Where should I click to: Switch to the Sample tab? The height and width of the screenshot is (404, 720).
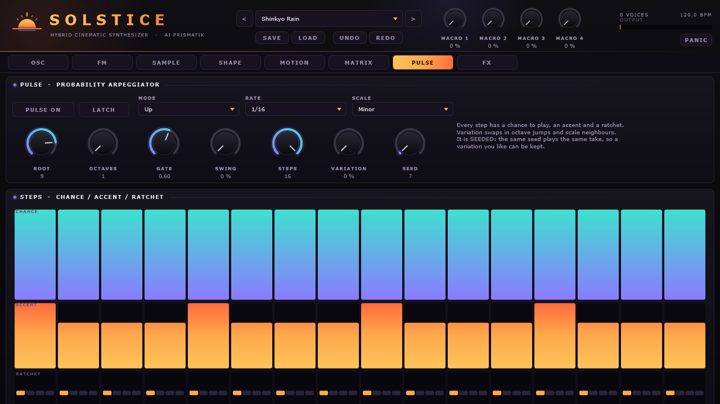[166, 62]
